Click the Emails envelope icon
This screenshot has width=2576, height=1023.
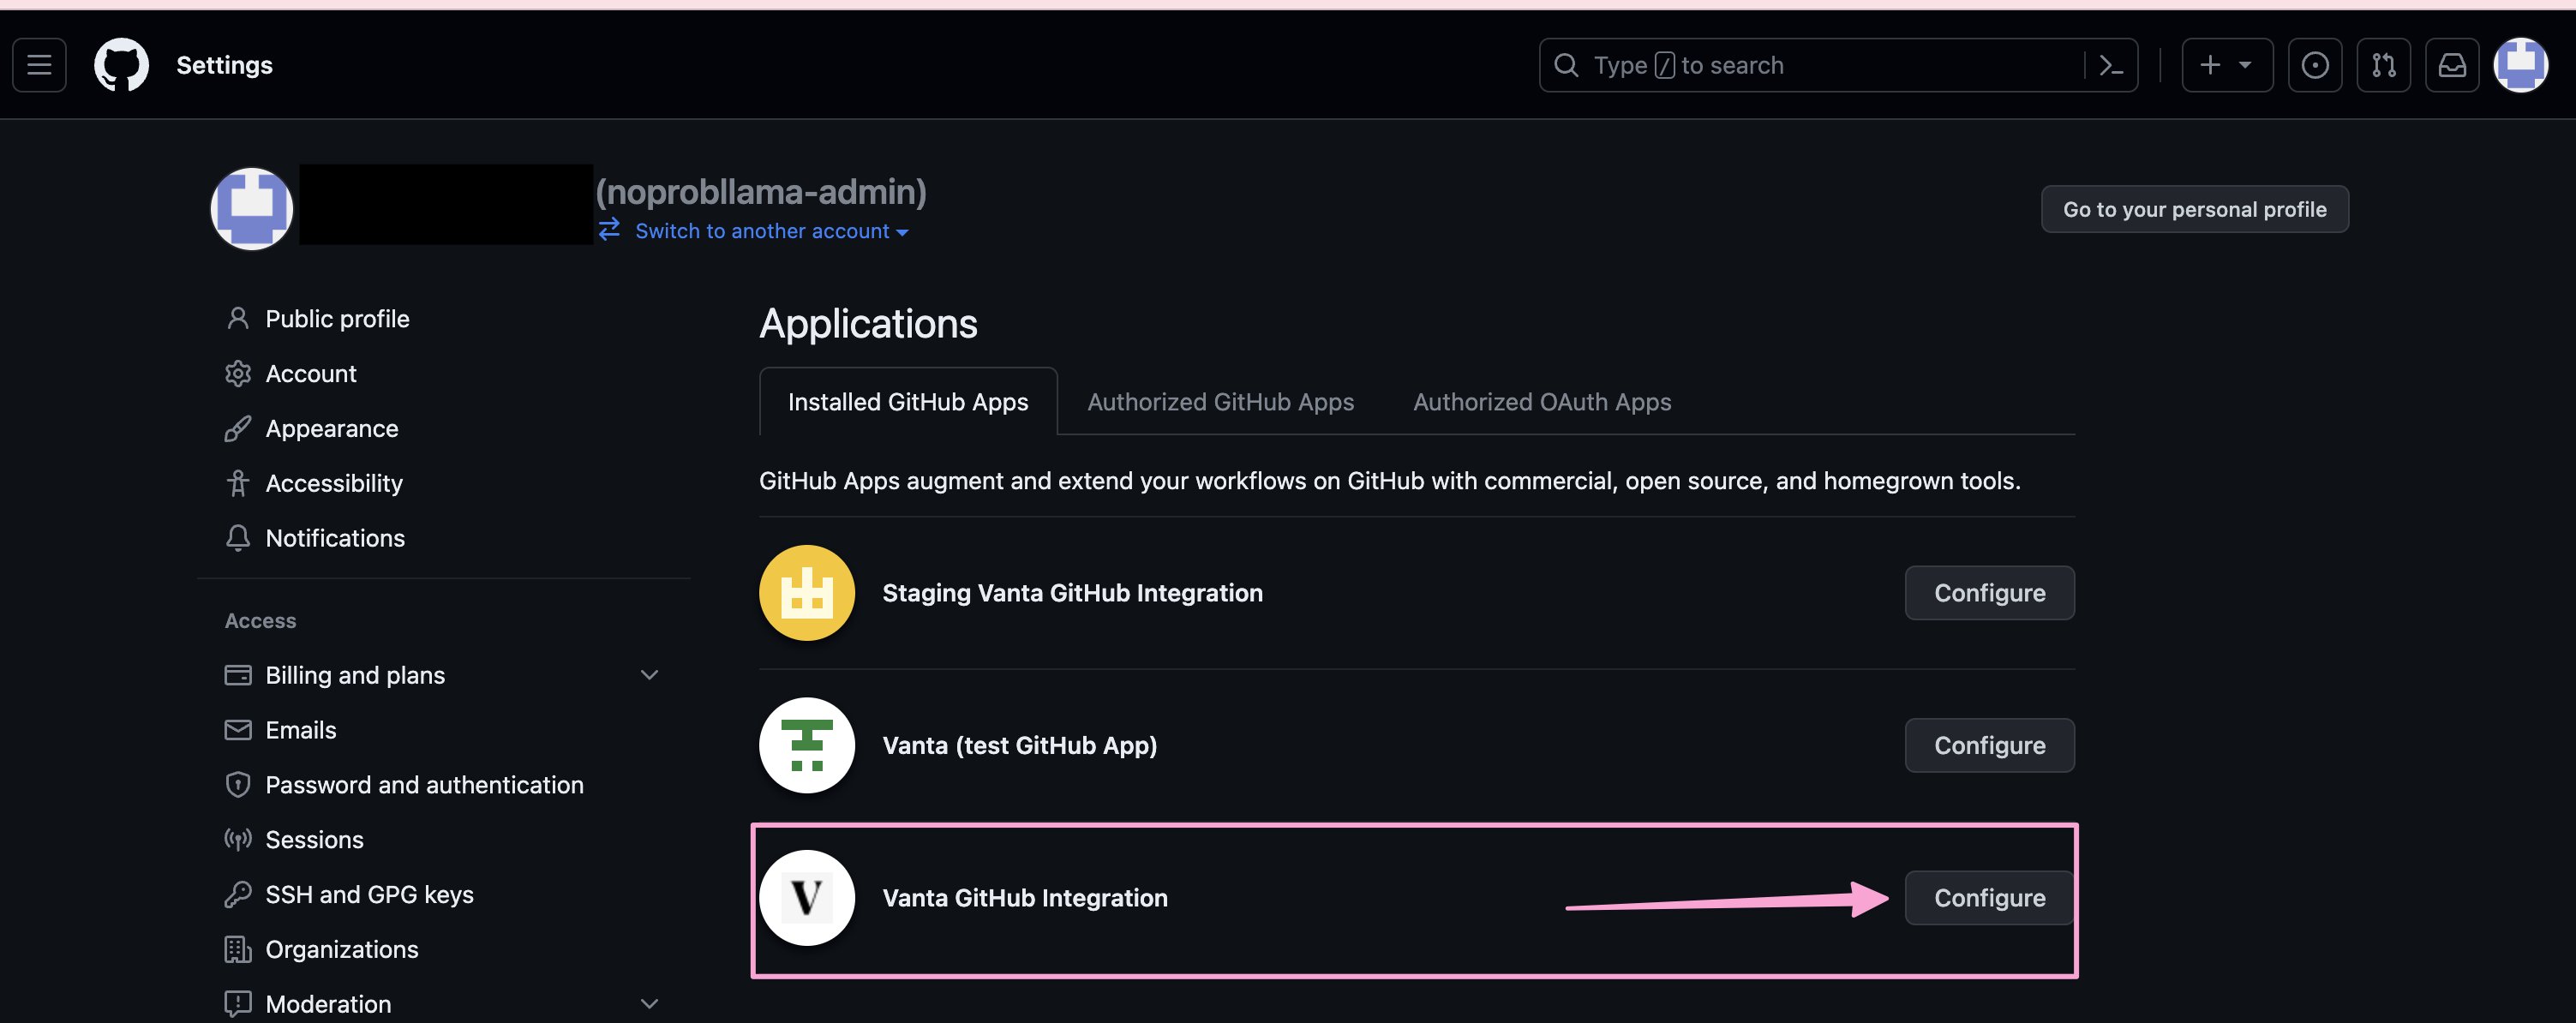[x=238, y=730]
